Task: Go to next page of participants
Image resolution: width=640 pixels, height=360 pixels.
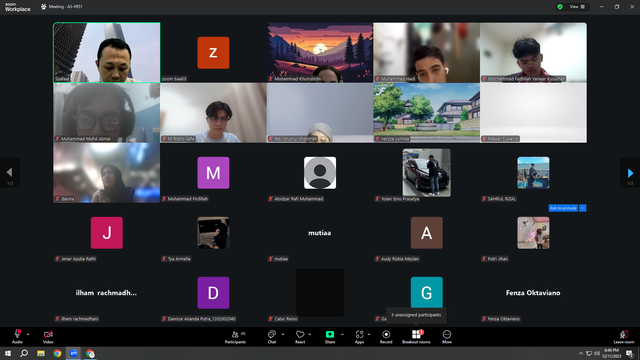Action: point(630,173)
